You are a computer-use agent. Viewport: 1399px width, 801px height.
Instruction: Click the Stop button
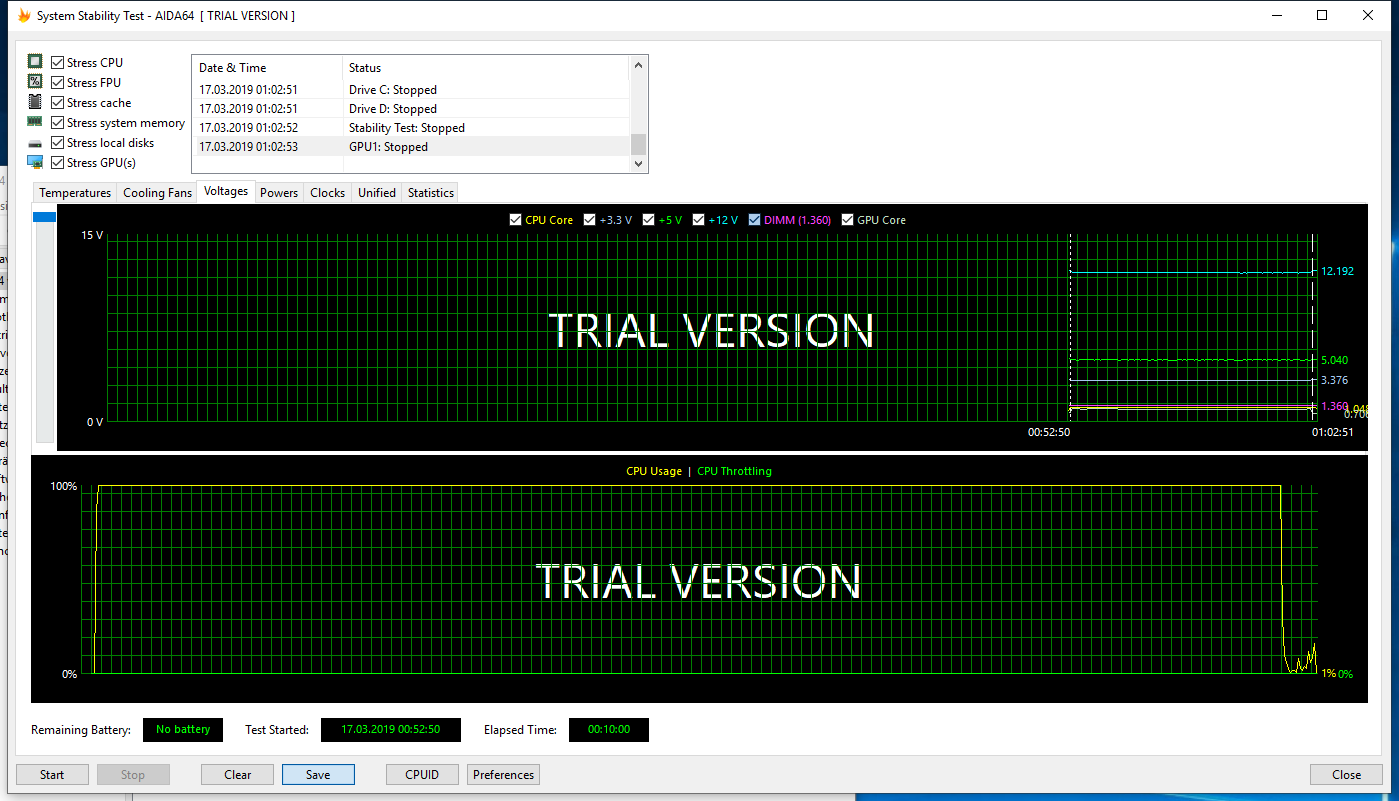click(x=133, y=774)
